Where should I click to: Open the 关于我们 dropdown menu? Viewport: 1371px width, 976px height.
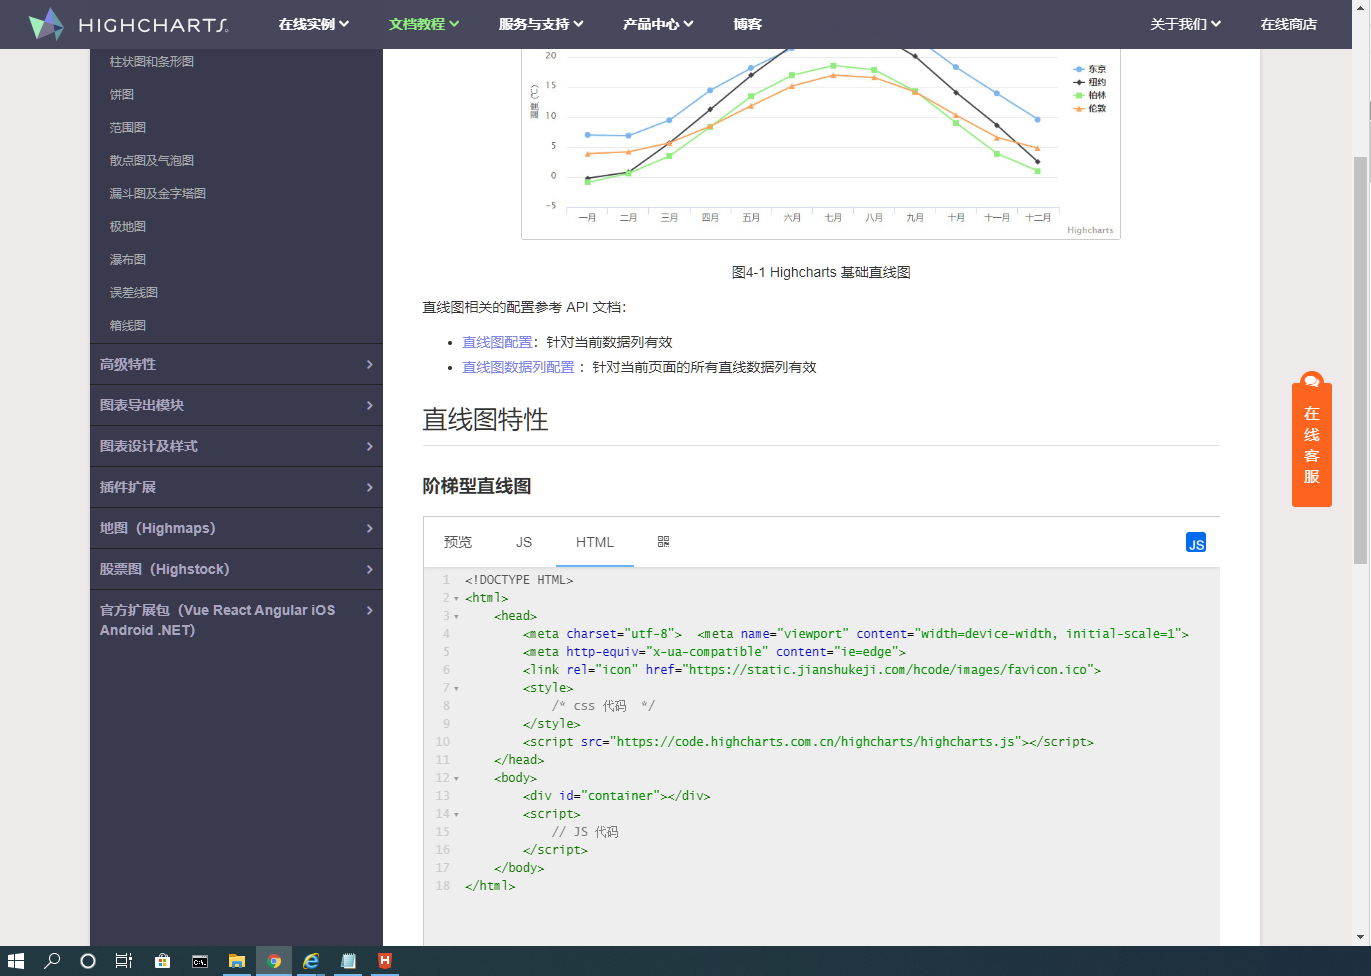coord(1186,24)
